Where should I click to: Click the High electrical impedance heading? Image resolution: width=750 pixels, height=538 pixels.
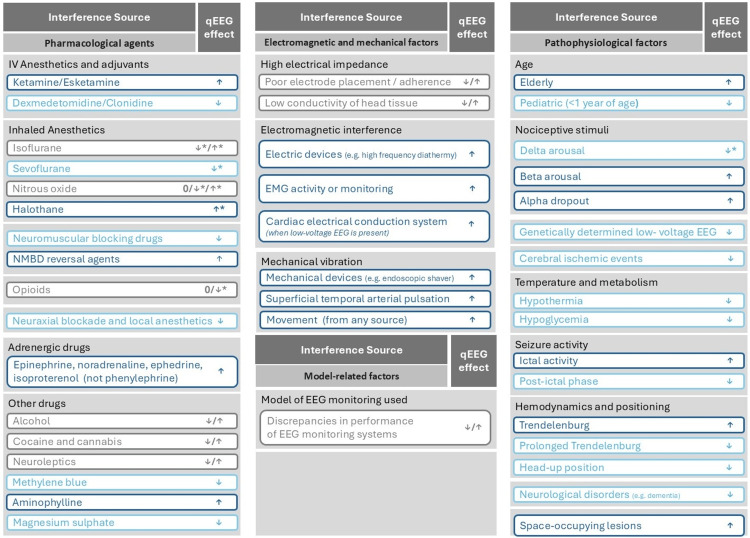tap(324, 64)
